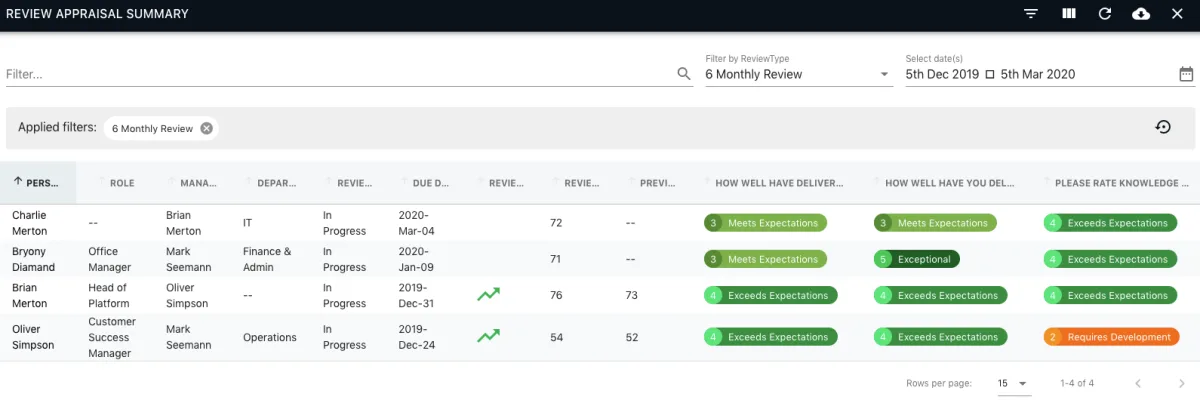This screenshot has width=1200, height=400.
Task: Sort by Please Rate Knowledge column
Action: (x=1121, y=183)
